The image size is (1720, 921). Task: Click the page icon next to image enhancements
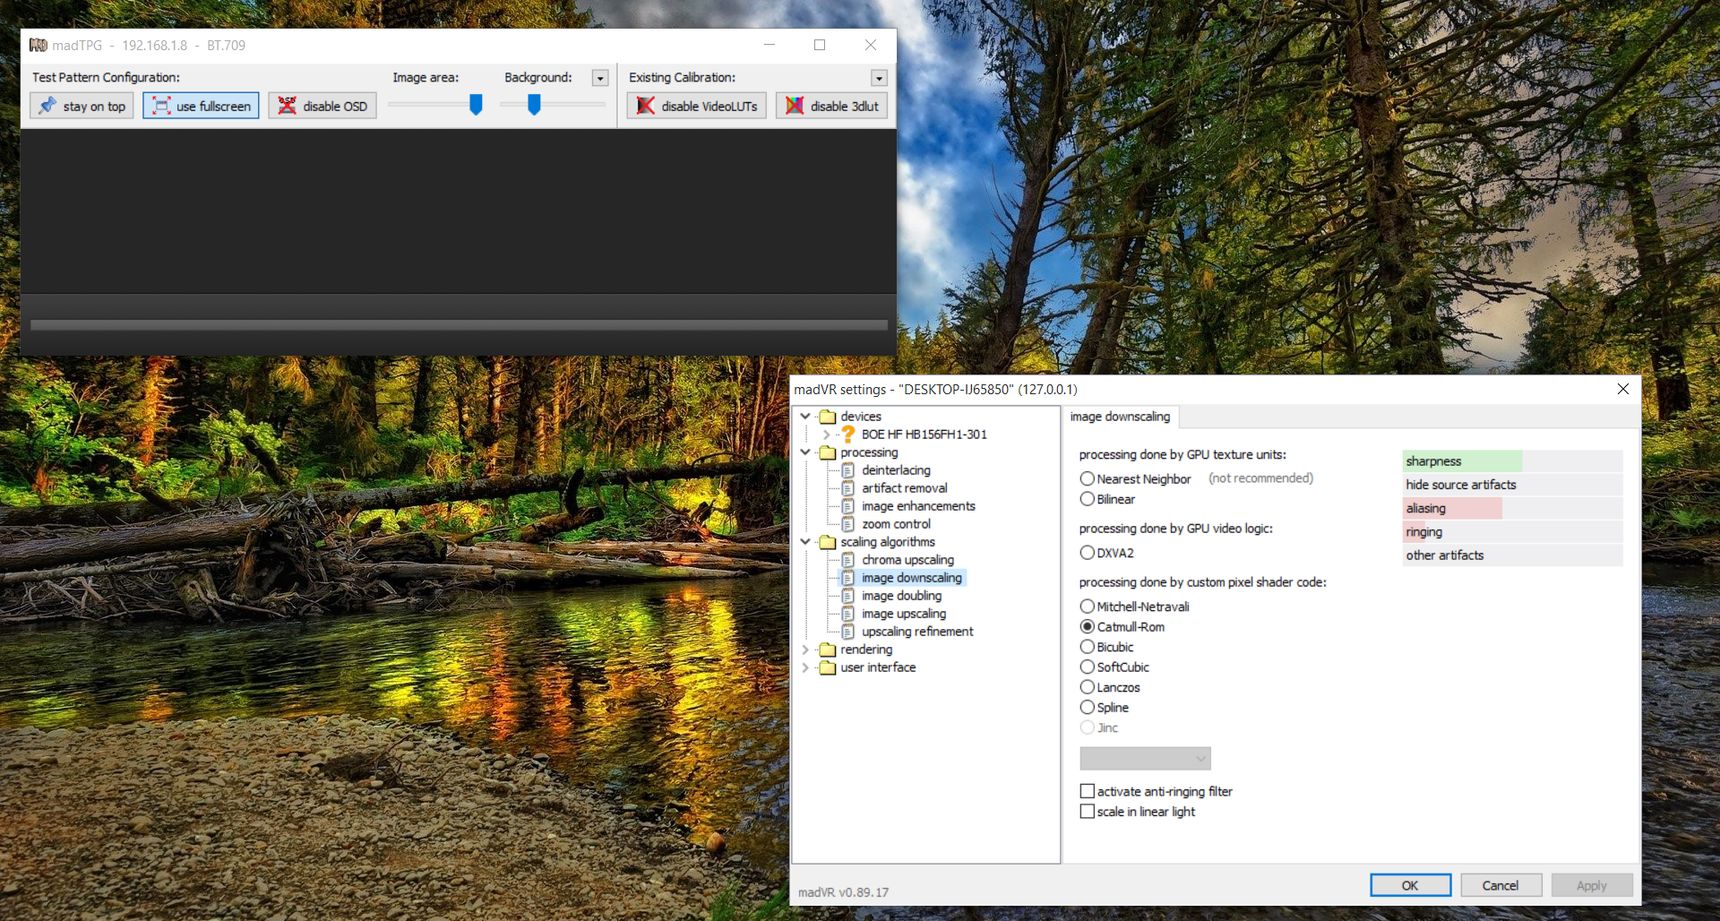pyautogui.click(x=848, y=506)
